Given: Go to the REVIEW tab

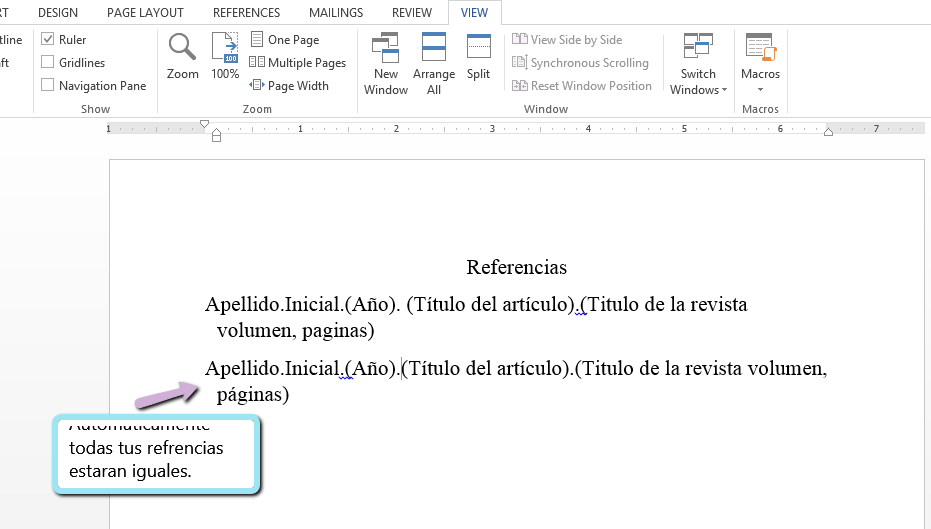Looking at the screenshot, I should (412, 13).
